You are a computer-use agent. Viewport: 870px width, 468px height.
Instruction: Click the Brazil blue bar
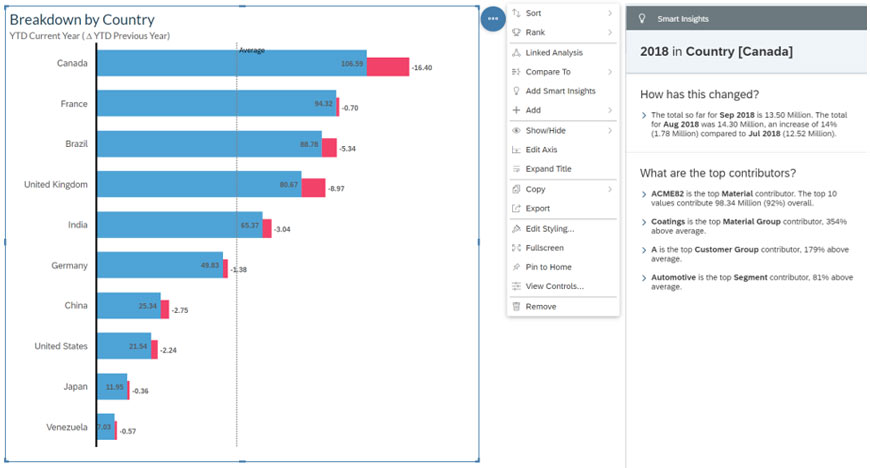click(210, 144)
